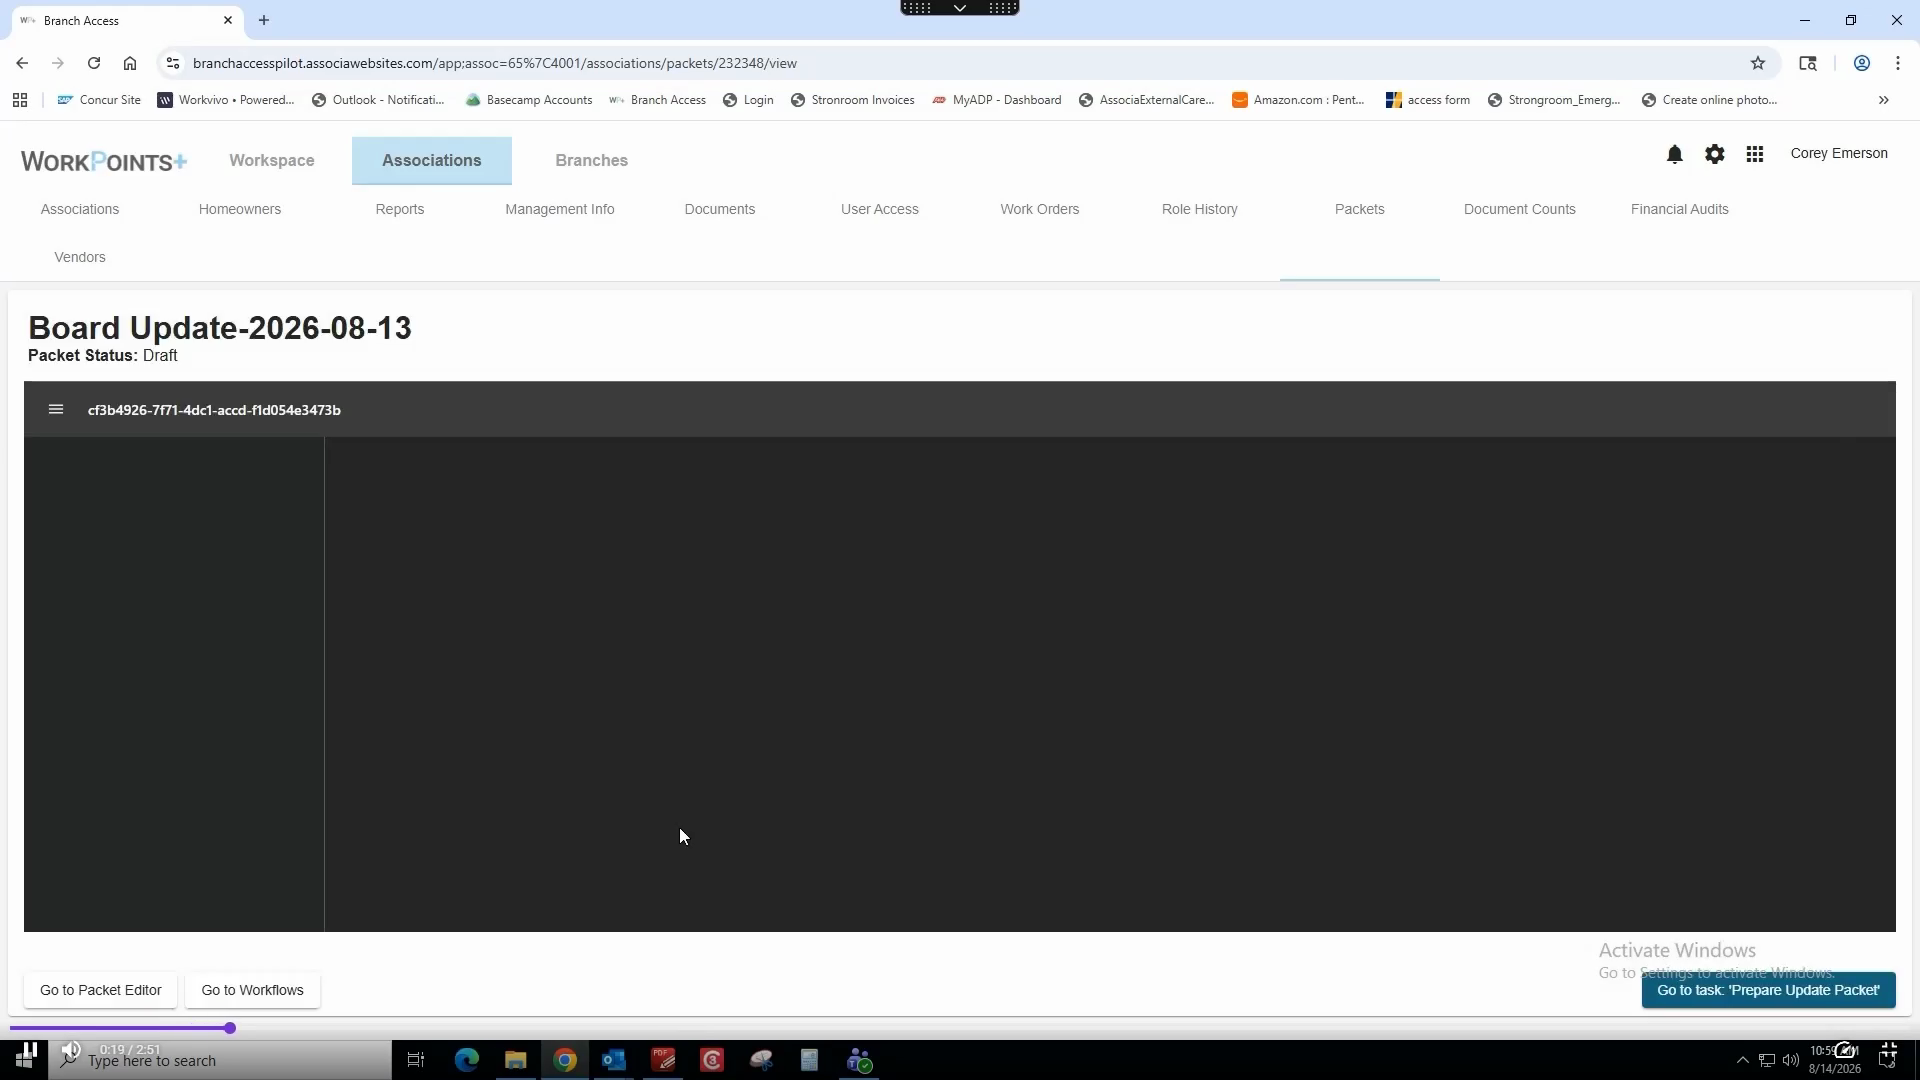Open the Chrome profile icon

[x=1862, y=63]
